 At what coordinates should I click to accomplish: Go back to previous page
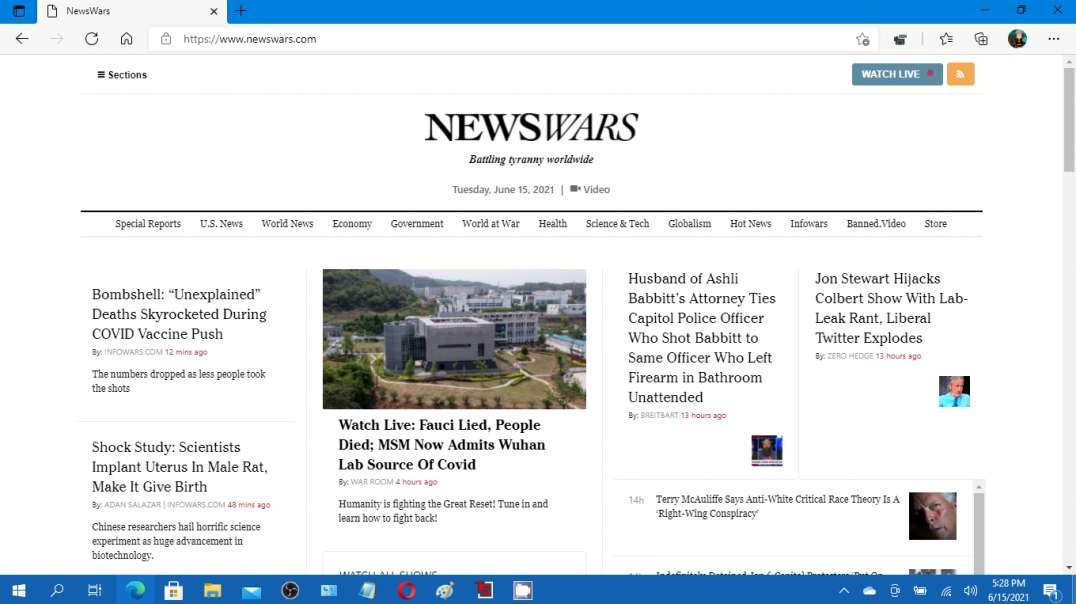point(22,39)
